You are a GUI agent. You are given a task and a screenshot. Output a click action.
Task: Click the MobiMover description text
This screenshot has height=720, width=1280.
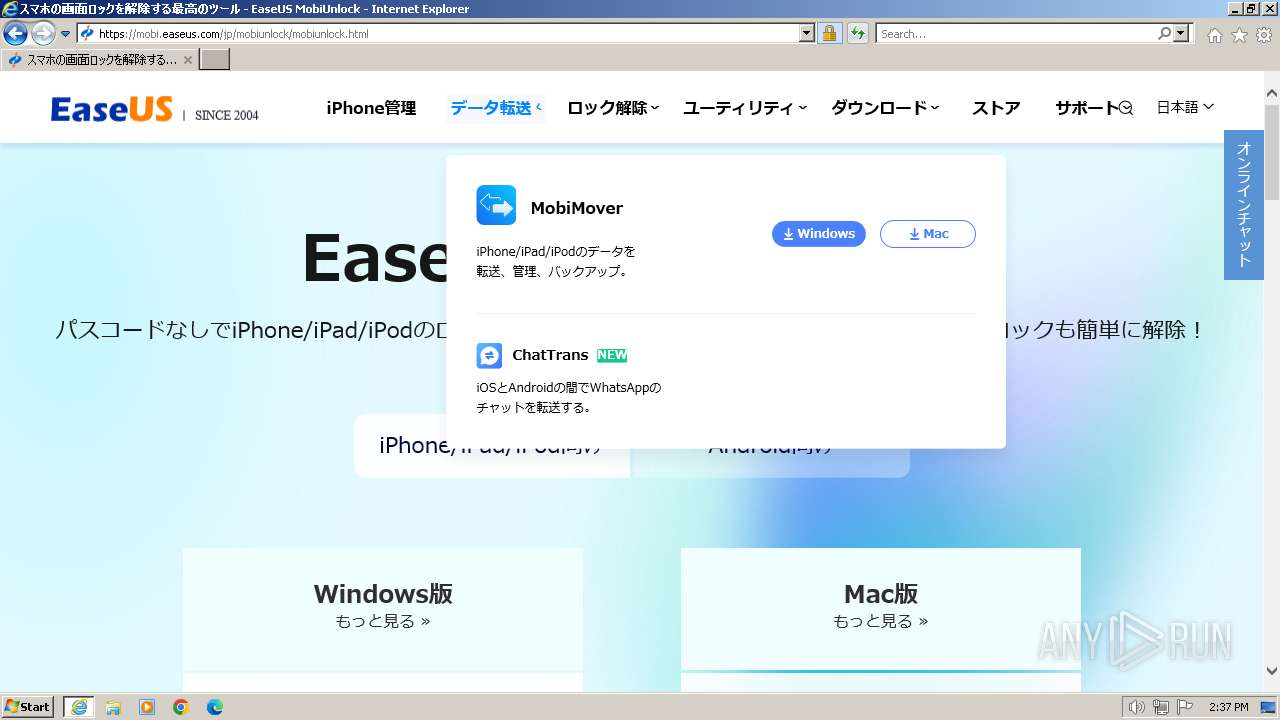click(x=556, y=261)
